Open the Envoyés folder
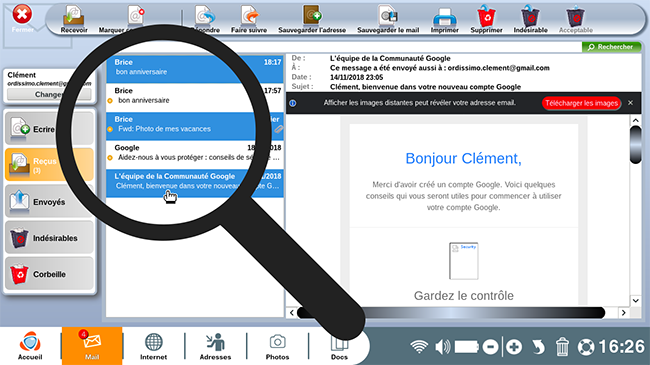The width and height of the screenshot is (650, 365). click(49, 202)
